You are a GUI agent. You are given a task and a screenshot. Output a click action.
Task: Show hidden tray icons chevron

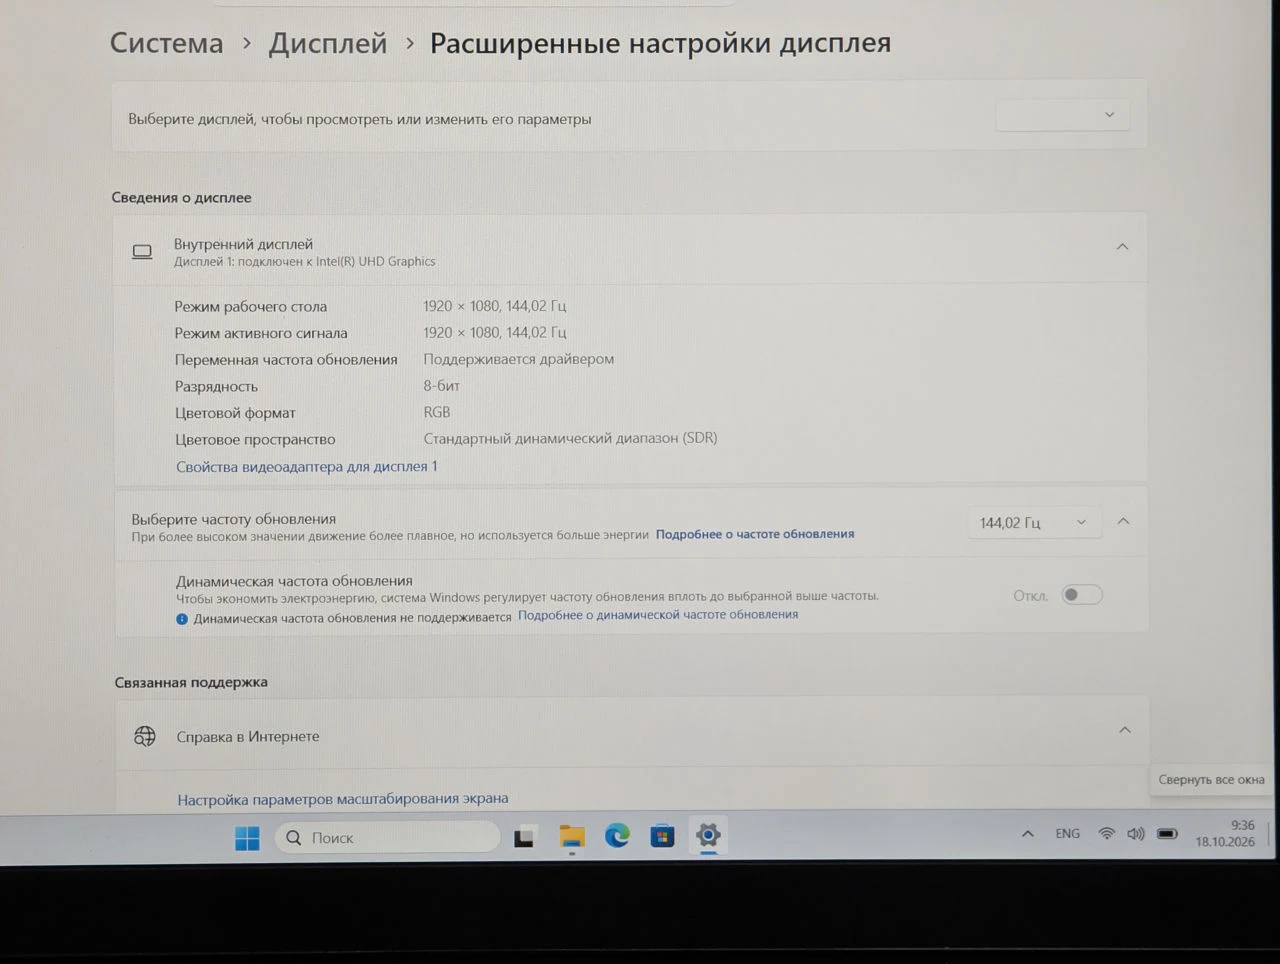point(1027,833)
